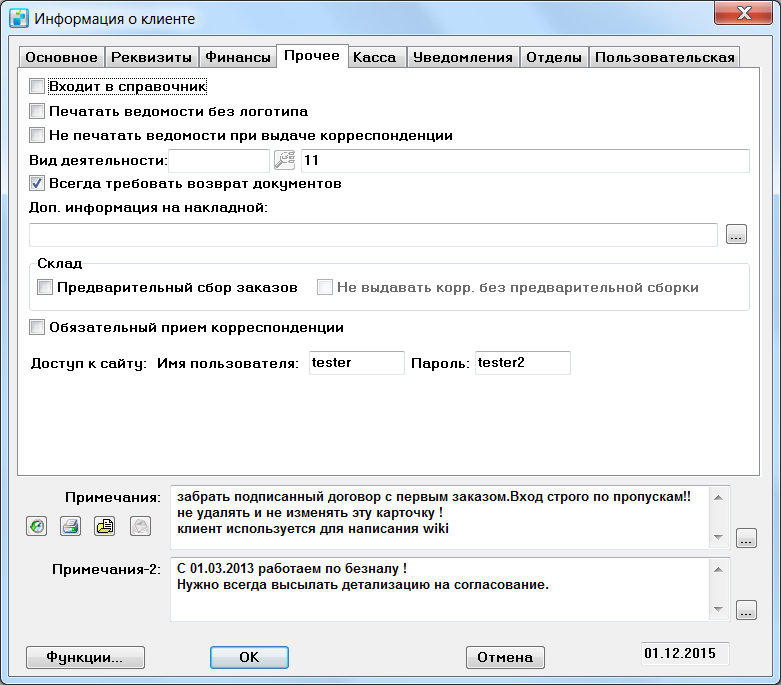The height and width of the screenshot is (685, 781).
Task: Click down arrow of Примечания scrollbar
Action: [x=718, y=537]
